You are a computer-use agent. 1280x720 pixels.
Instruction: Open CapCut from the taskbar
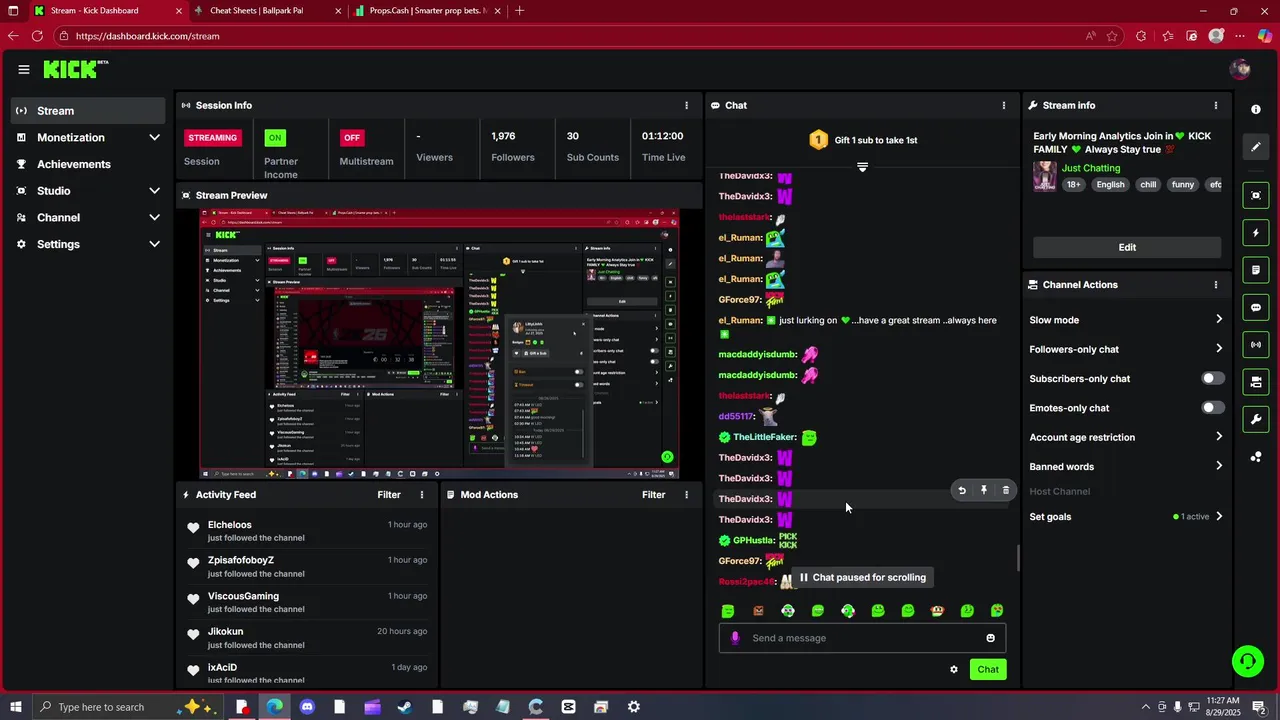point(568,707)
